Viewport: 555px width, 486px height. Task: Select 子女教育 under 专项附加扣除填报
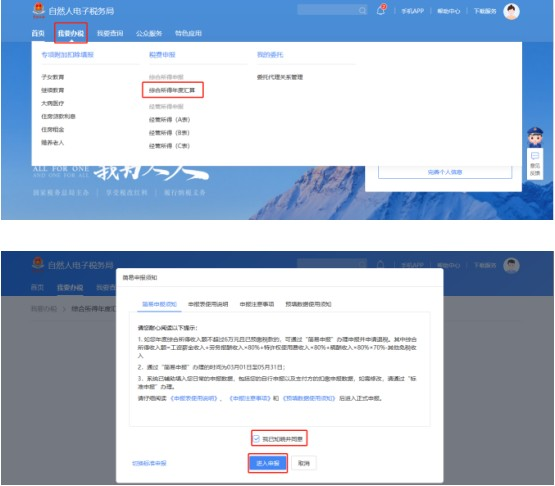[53, 77]
